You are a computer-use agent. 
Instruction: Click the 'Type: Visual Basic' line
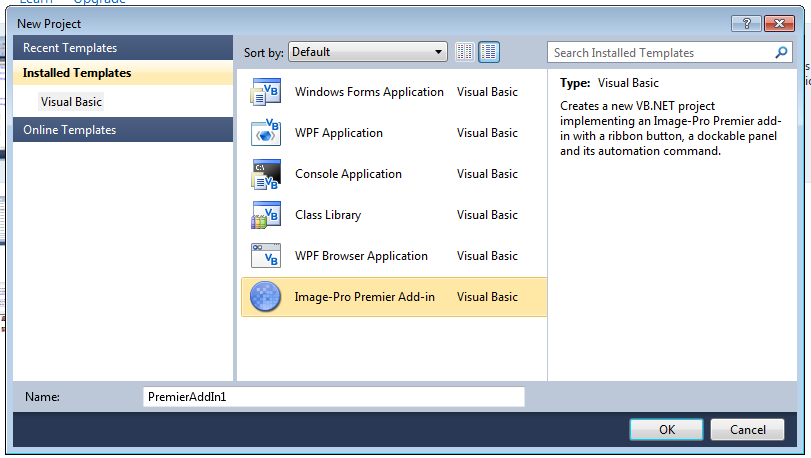609,83
